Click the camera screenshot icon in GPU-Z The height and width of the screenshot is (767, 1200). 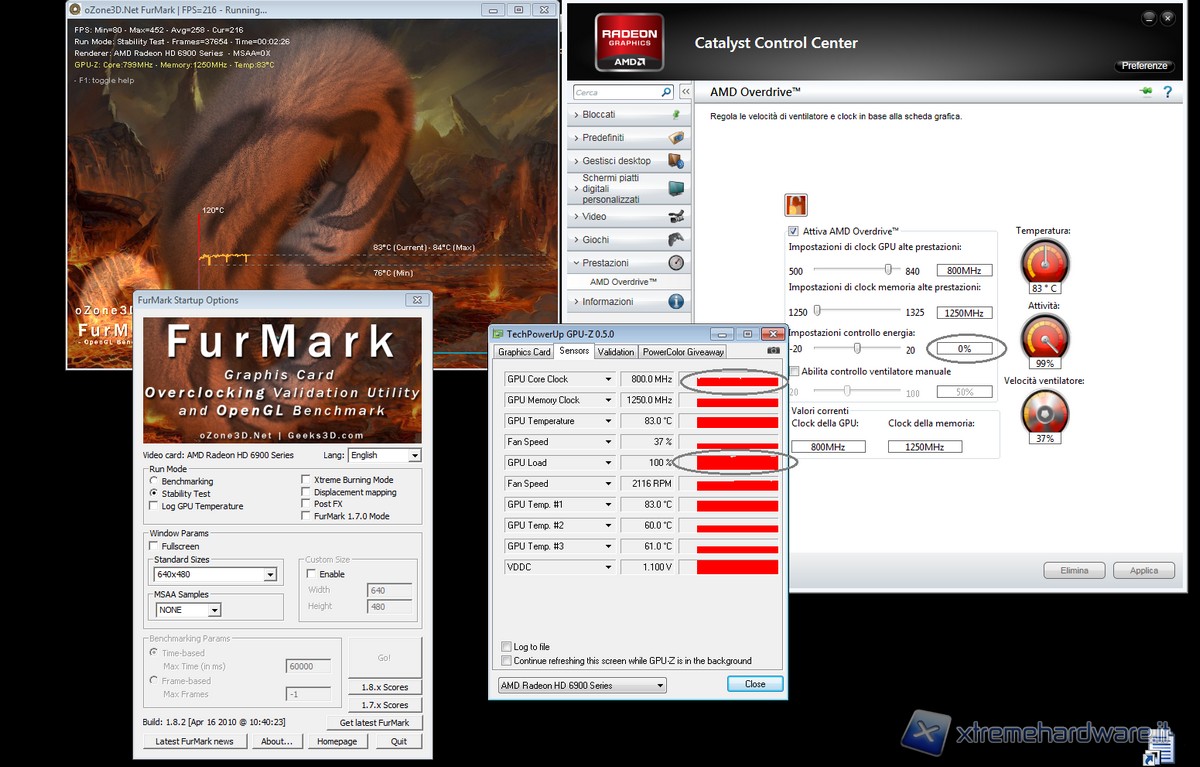773,351
